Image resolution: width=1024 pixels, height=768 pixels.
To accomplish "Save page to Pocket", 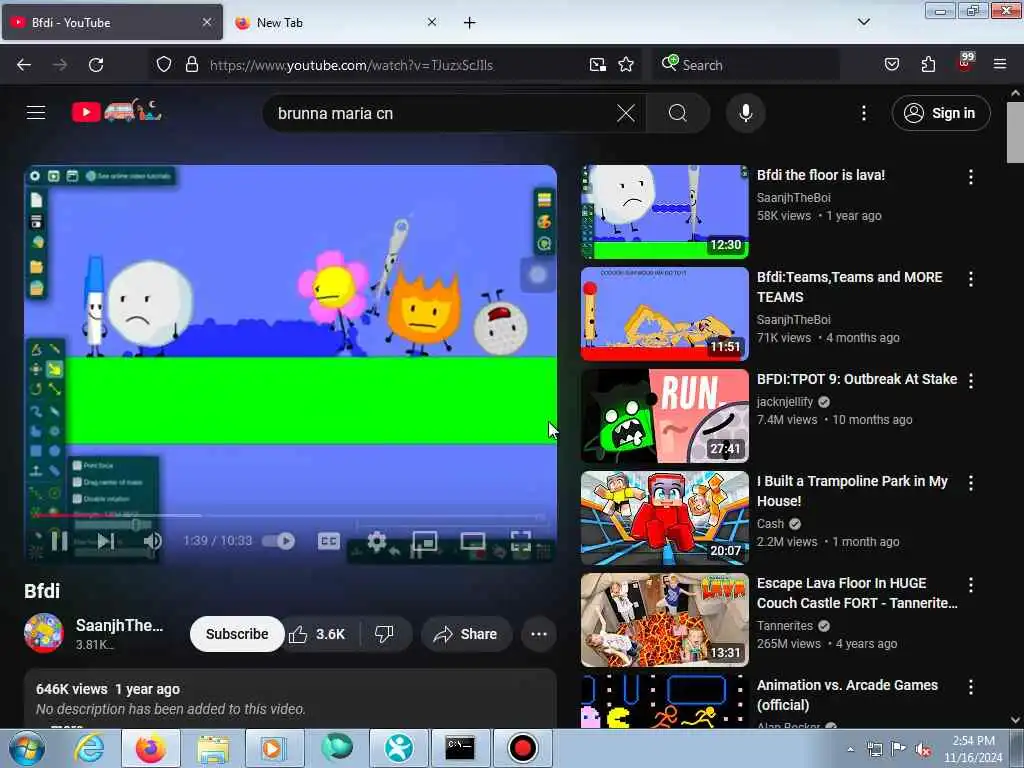I will 891,65.
